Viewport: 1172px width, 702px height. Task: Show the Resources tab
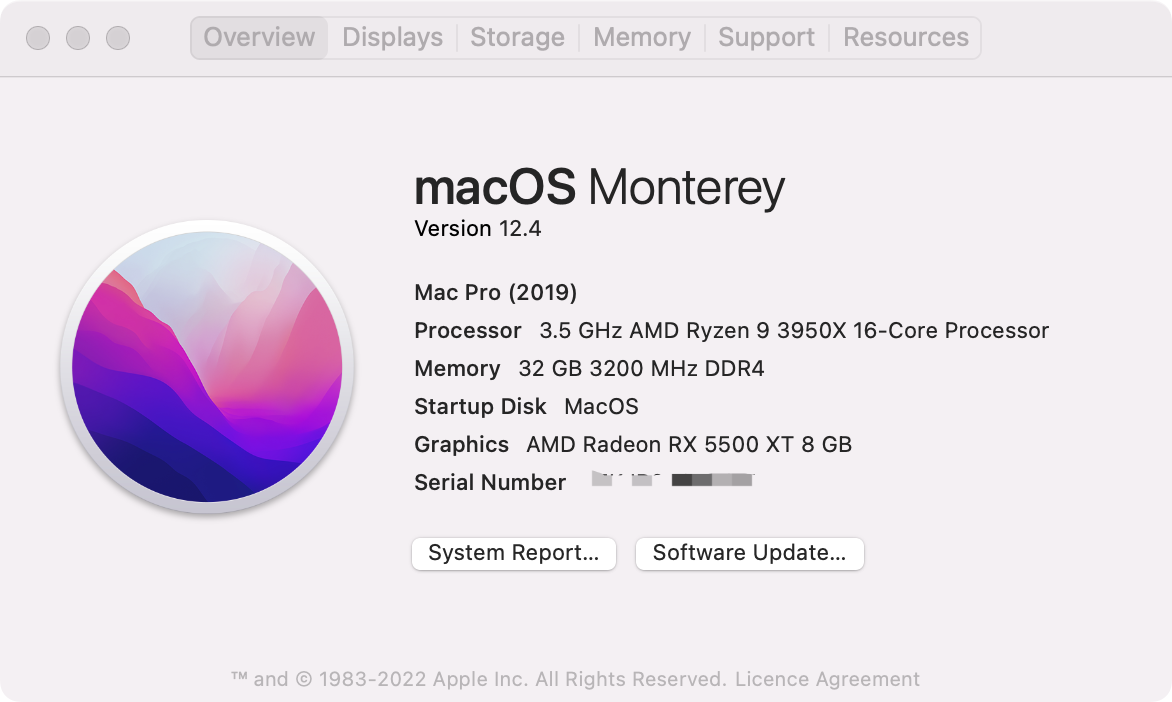(905, 38)
